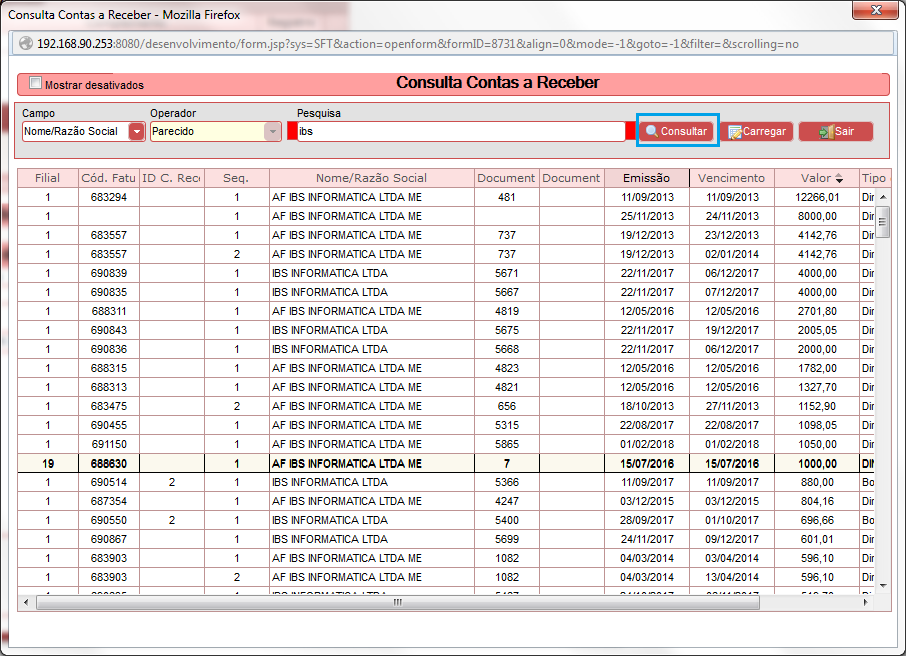Image resolution: width=906 pixels, height=656 pixels.
Task: Click document number 5675
Action: [507, 330]
